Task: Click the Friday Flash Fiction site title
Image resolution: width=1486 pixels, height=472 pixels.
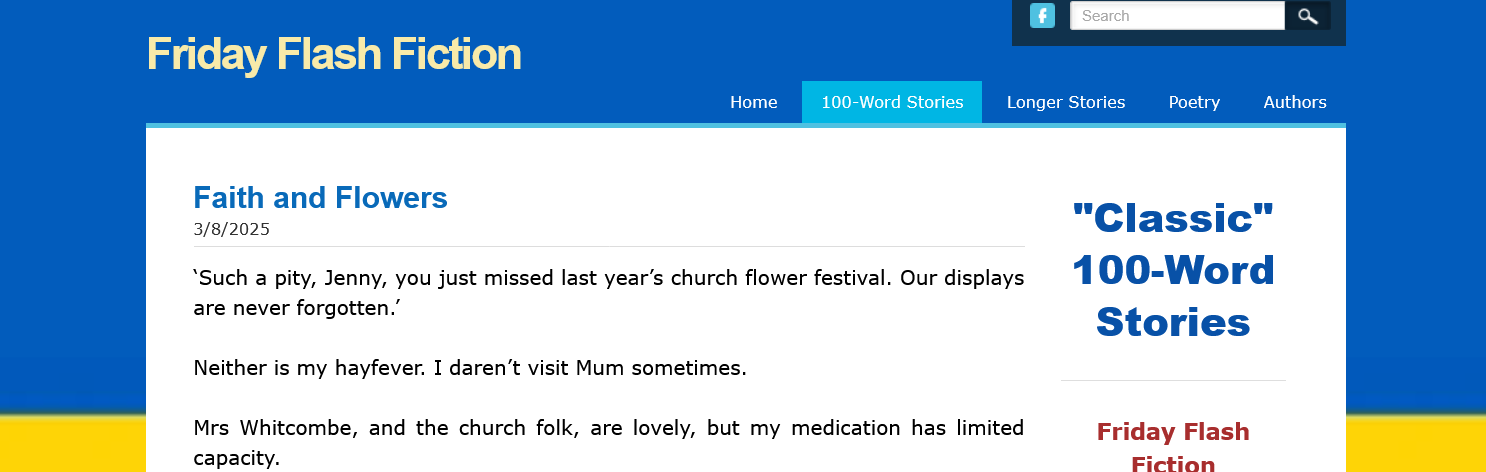Action: (x=334, y=54)
